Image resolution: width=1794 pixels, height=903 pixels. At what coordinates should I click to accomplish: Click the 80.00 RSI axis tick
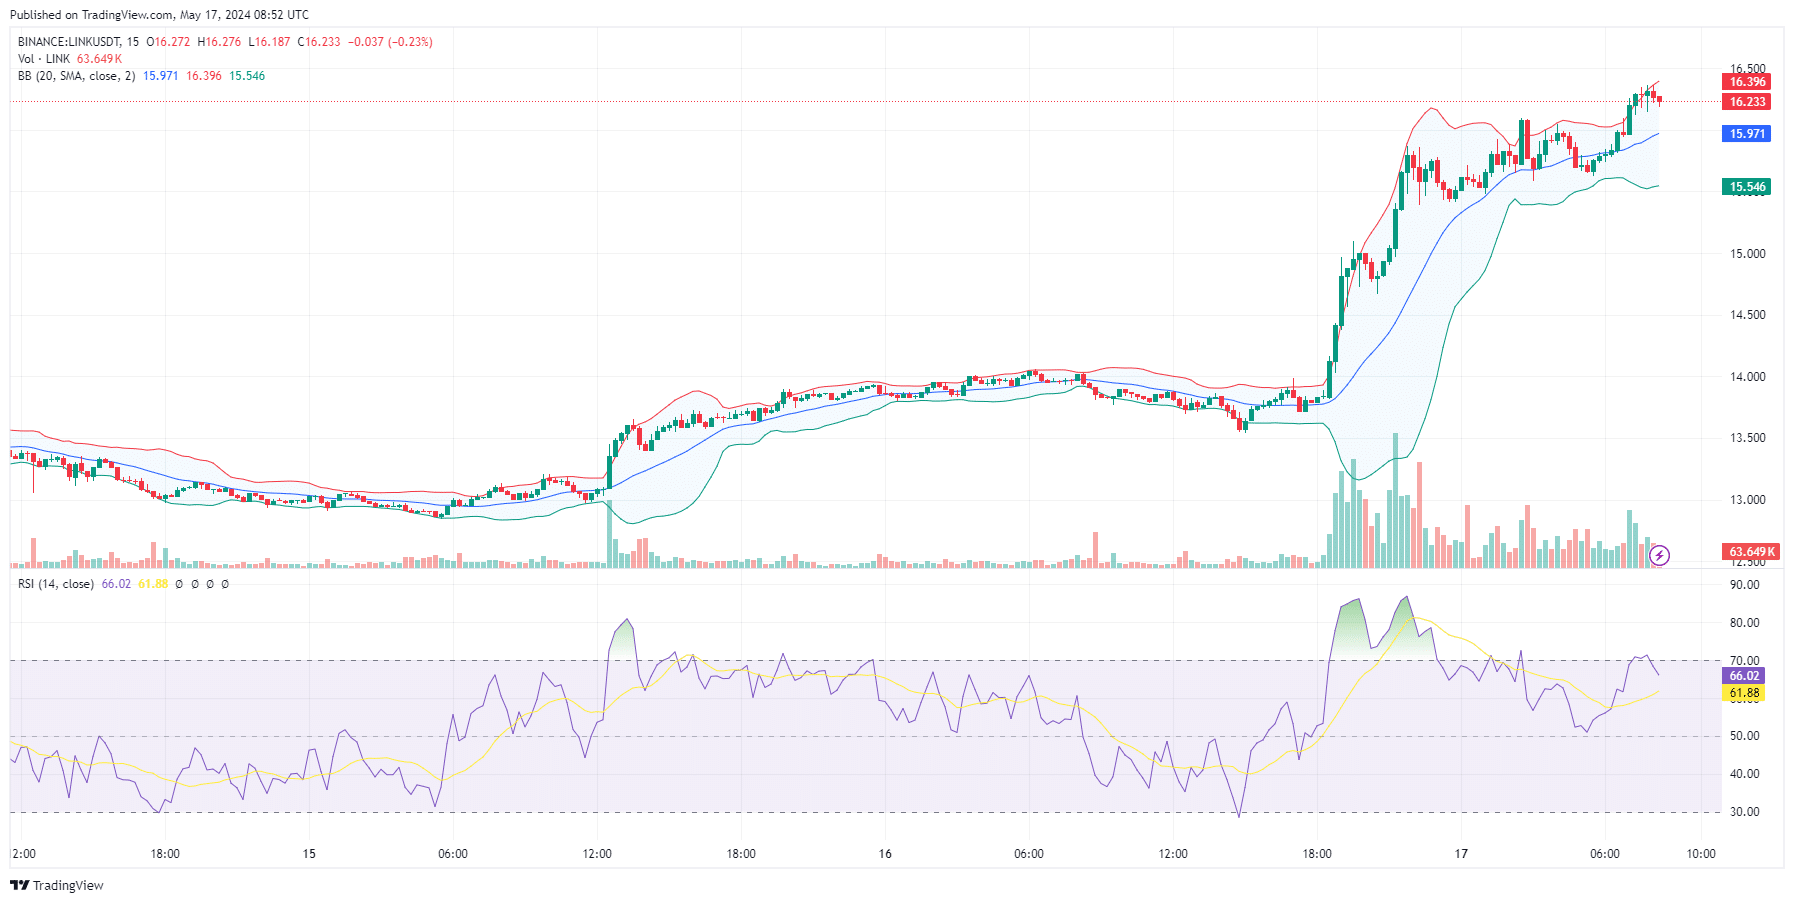coord(1745,623)
